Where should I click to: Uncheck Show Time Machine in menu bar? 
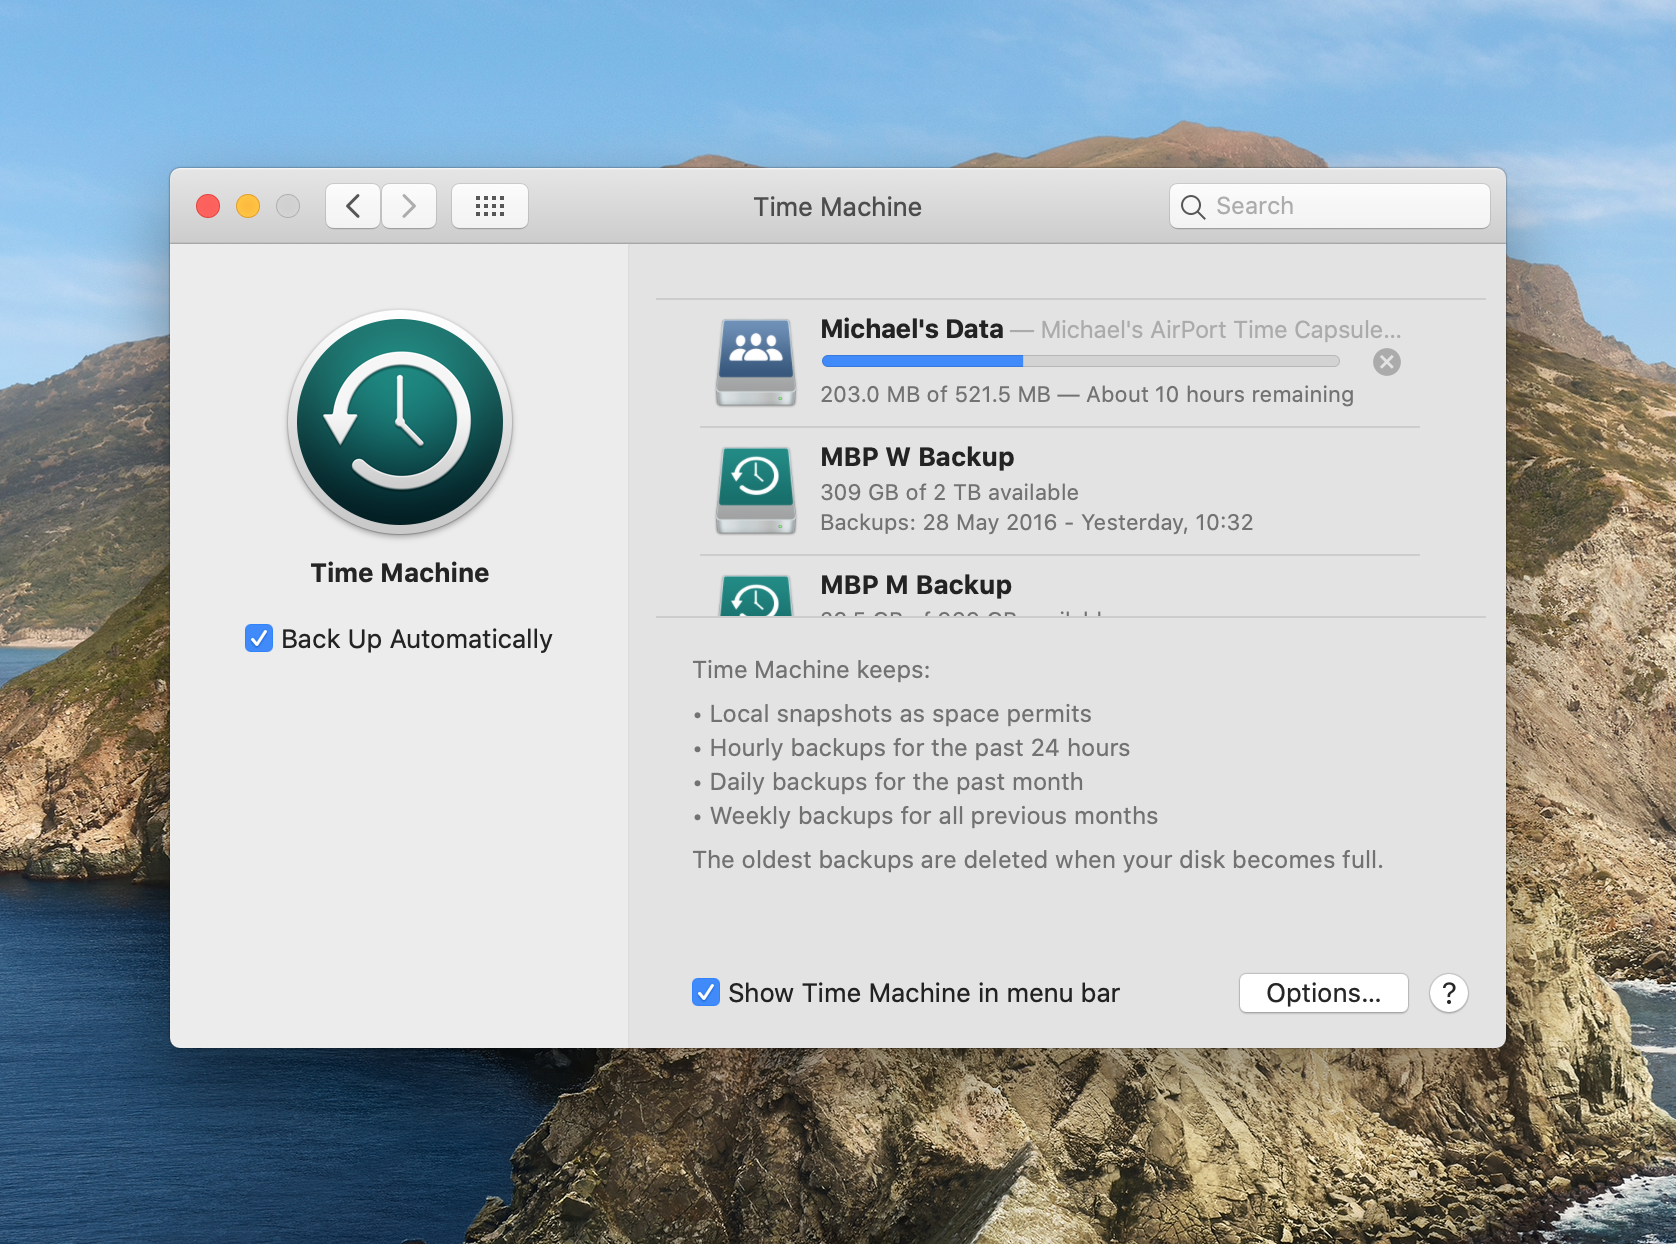[706, 993]
